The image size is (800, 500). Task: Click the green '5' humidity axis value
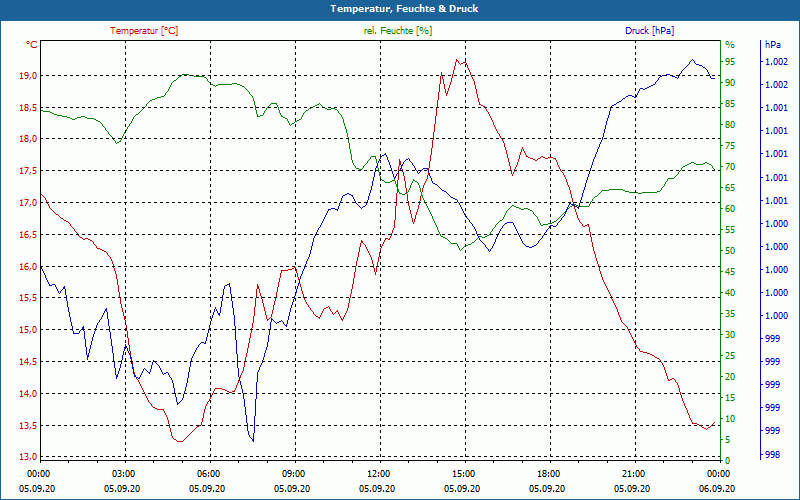tap(728, 440)
